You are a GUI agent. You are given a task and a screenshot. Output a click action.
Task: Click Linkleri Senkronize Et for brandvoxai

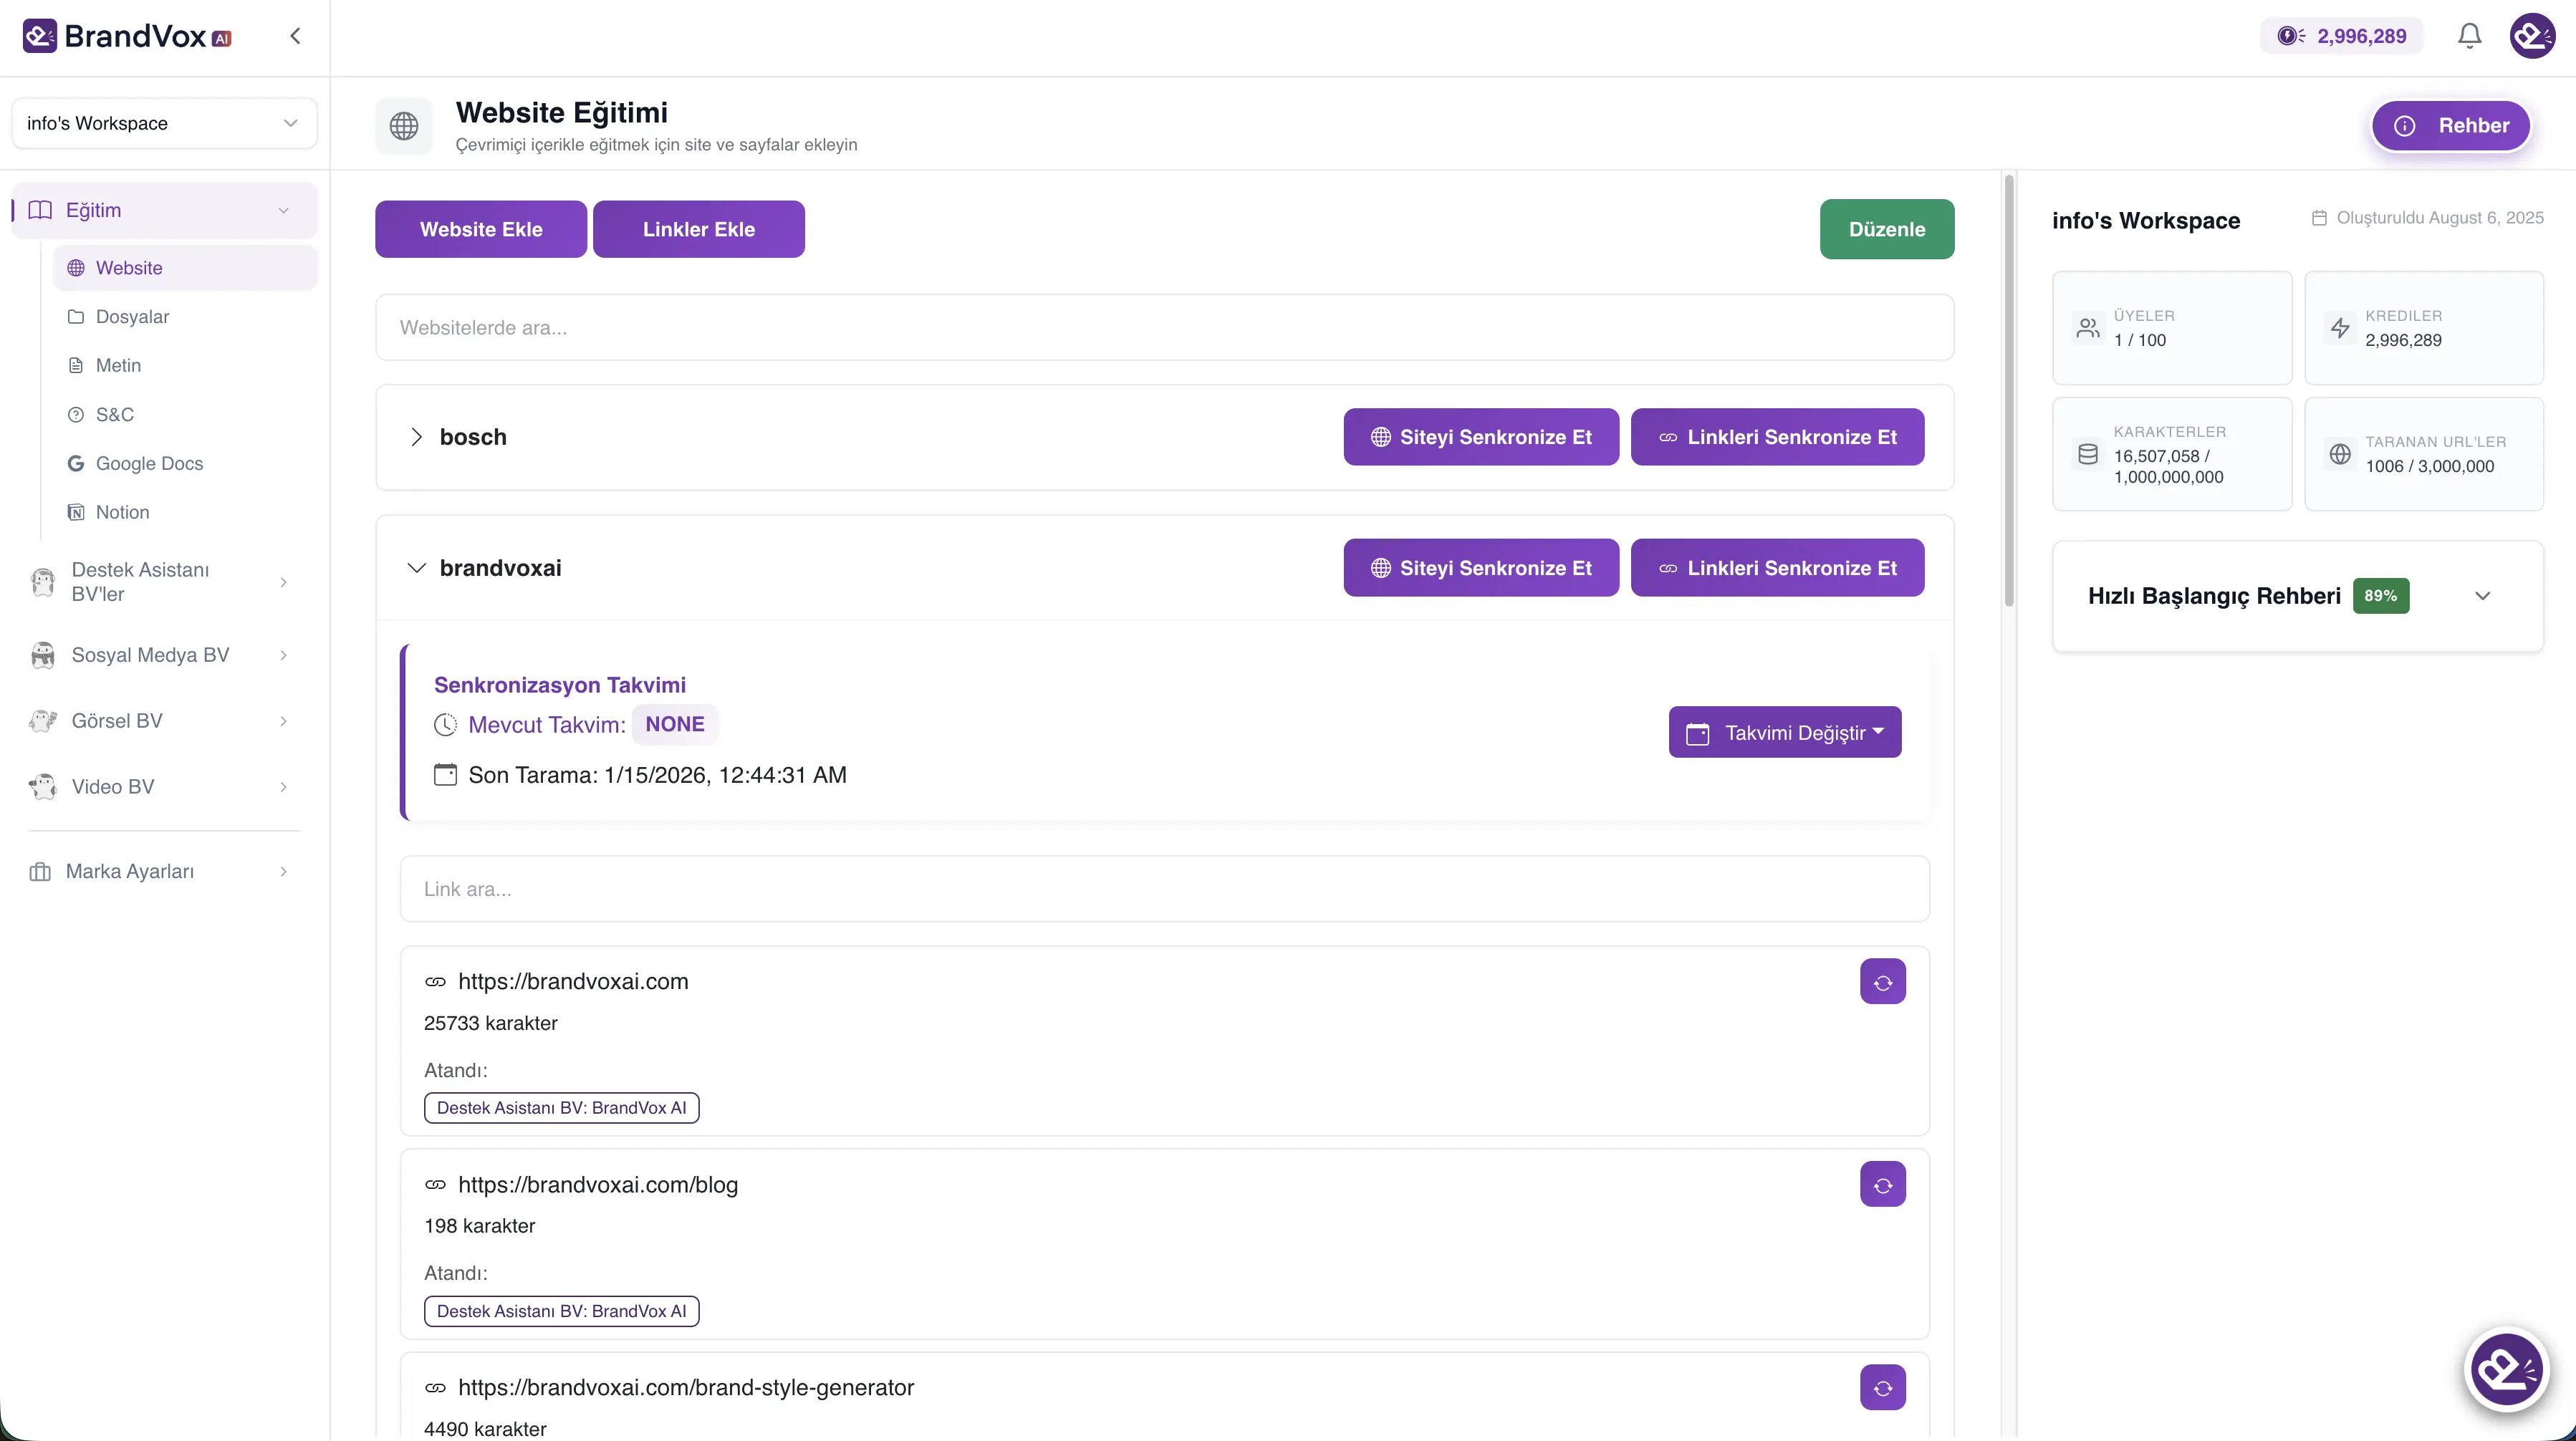(1778, 568)
